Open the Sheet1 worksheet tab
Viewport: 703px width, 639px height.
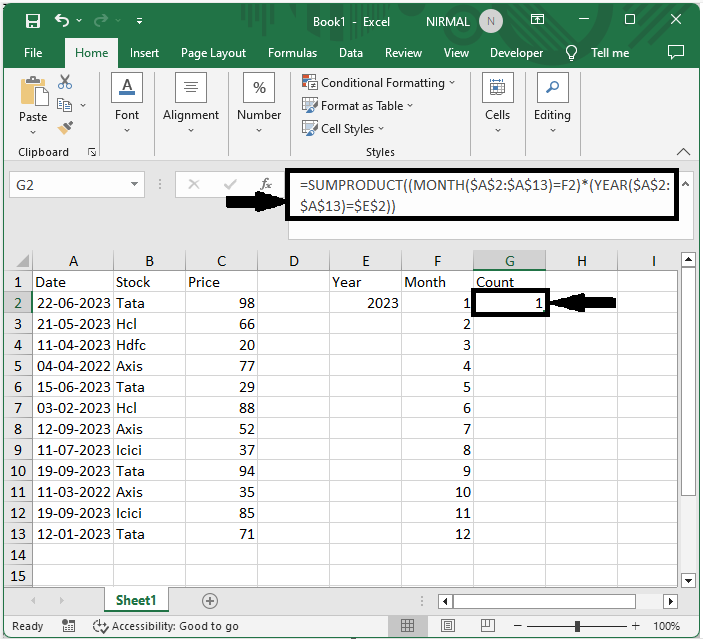tap(136, 601)
